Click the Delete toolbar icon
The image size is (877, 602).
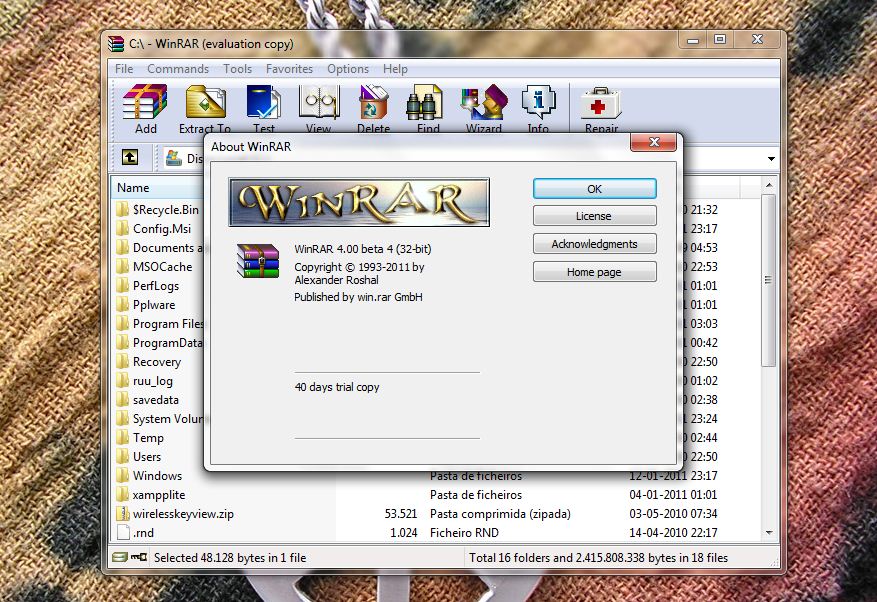coord(373,102)
